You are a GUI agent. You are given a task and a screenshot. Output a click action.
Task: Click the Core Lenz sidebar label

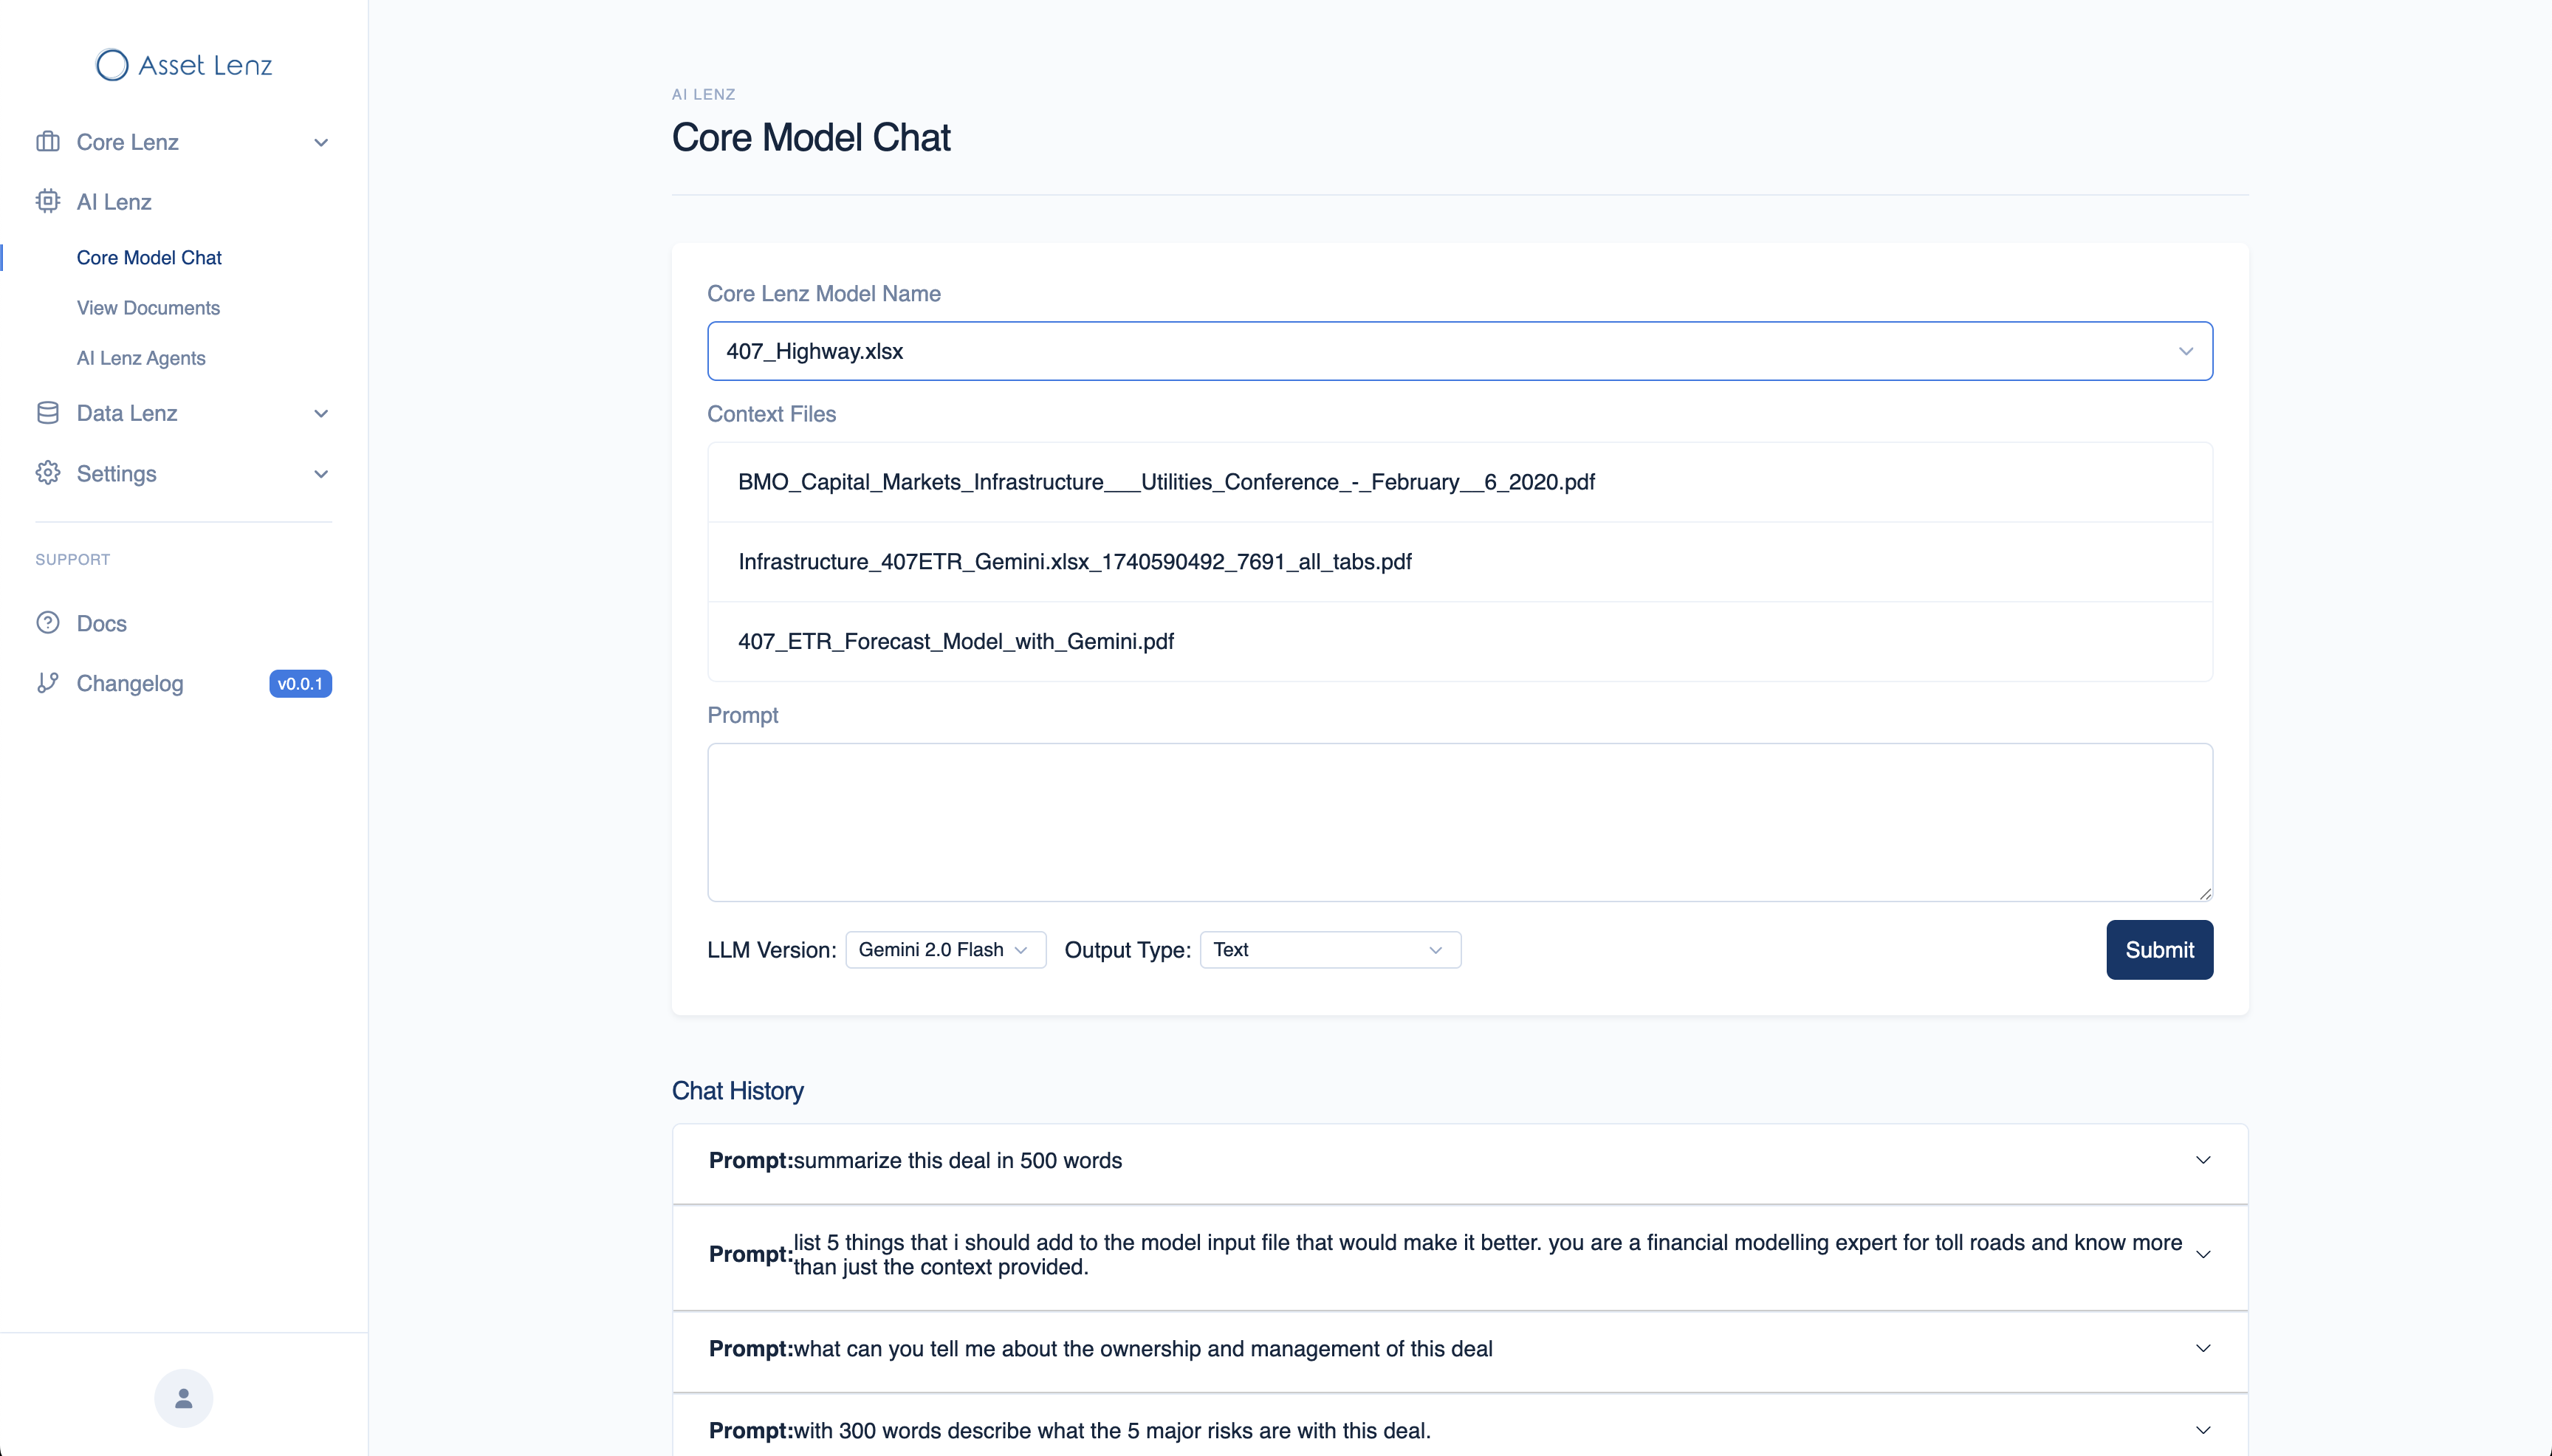click(128, 142)
